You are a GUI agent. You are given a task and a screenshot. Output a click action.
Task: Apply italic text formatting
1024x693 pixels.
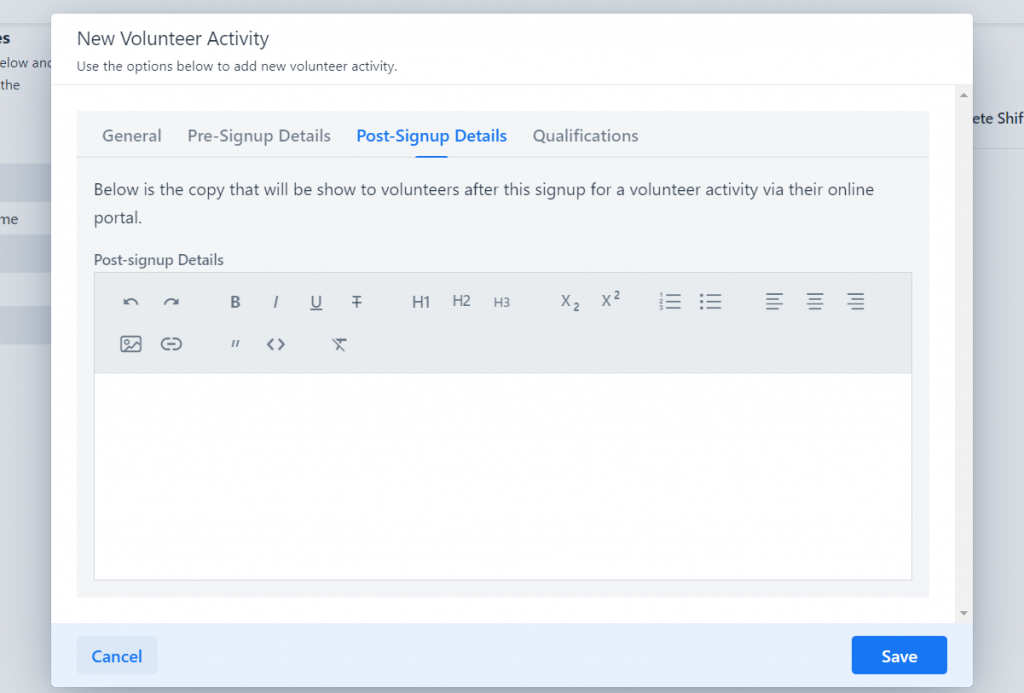[276, 302]
